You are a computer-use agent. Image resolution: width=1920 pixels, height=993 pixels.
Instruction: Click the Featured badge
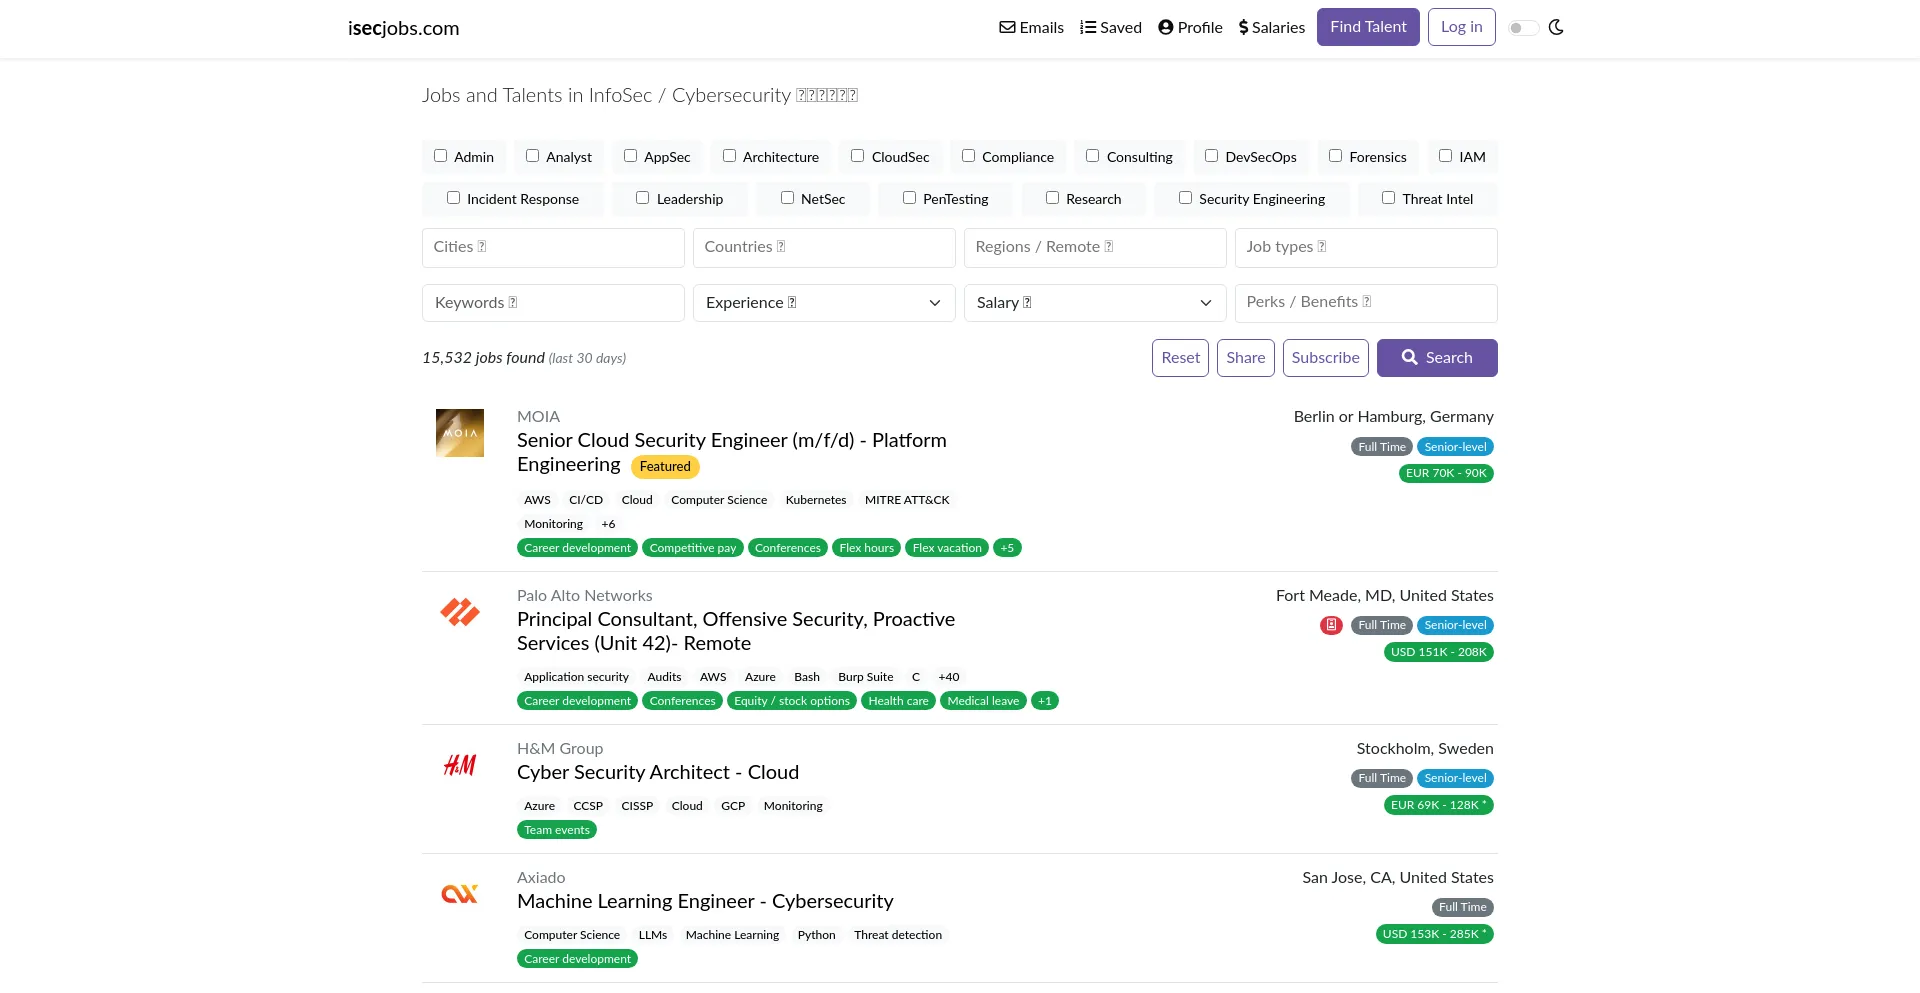[665, 467]
